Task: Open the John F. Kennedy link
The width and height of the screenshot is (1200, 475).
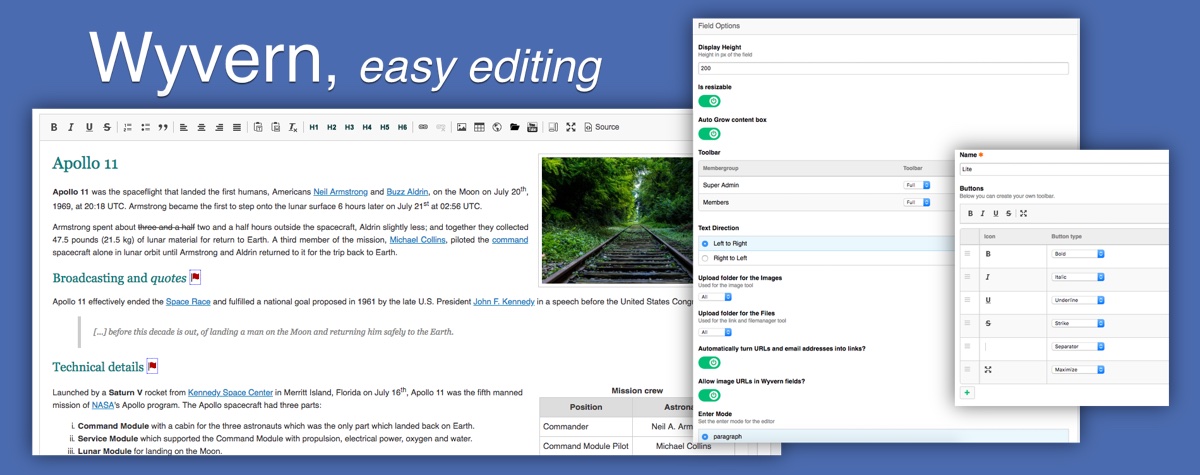Action: pyautogui.click(x=503, y=301)
